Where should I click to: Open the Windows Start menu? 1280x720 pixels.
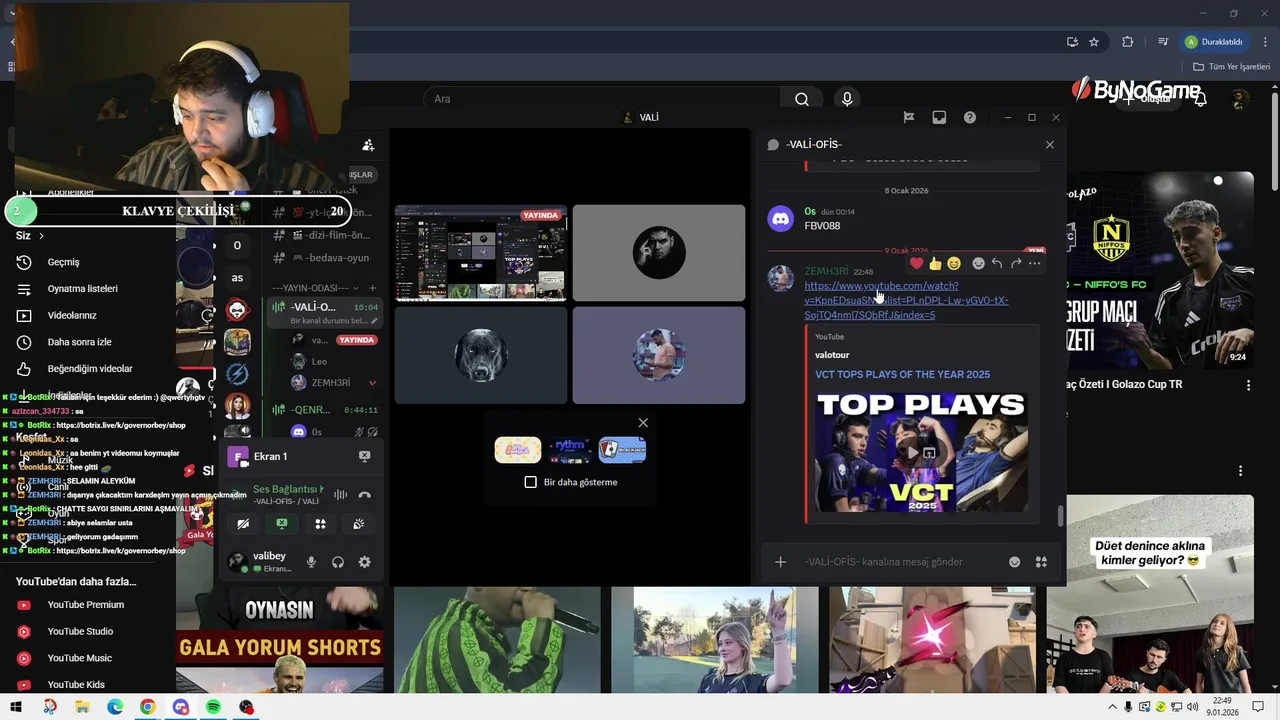16,707
